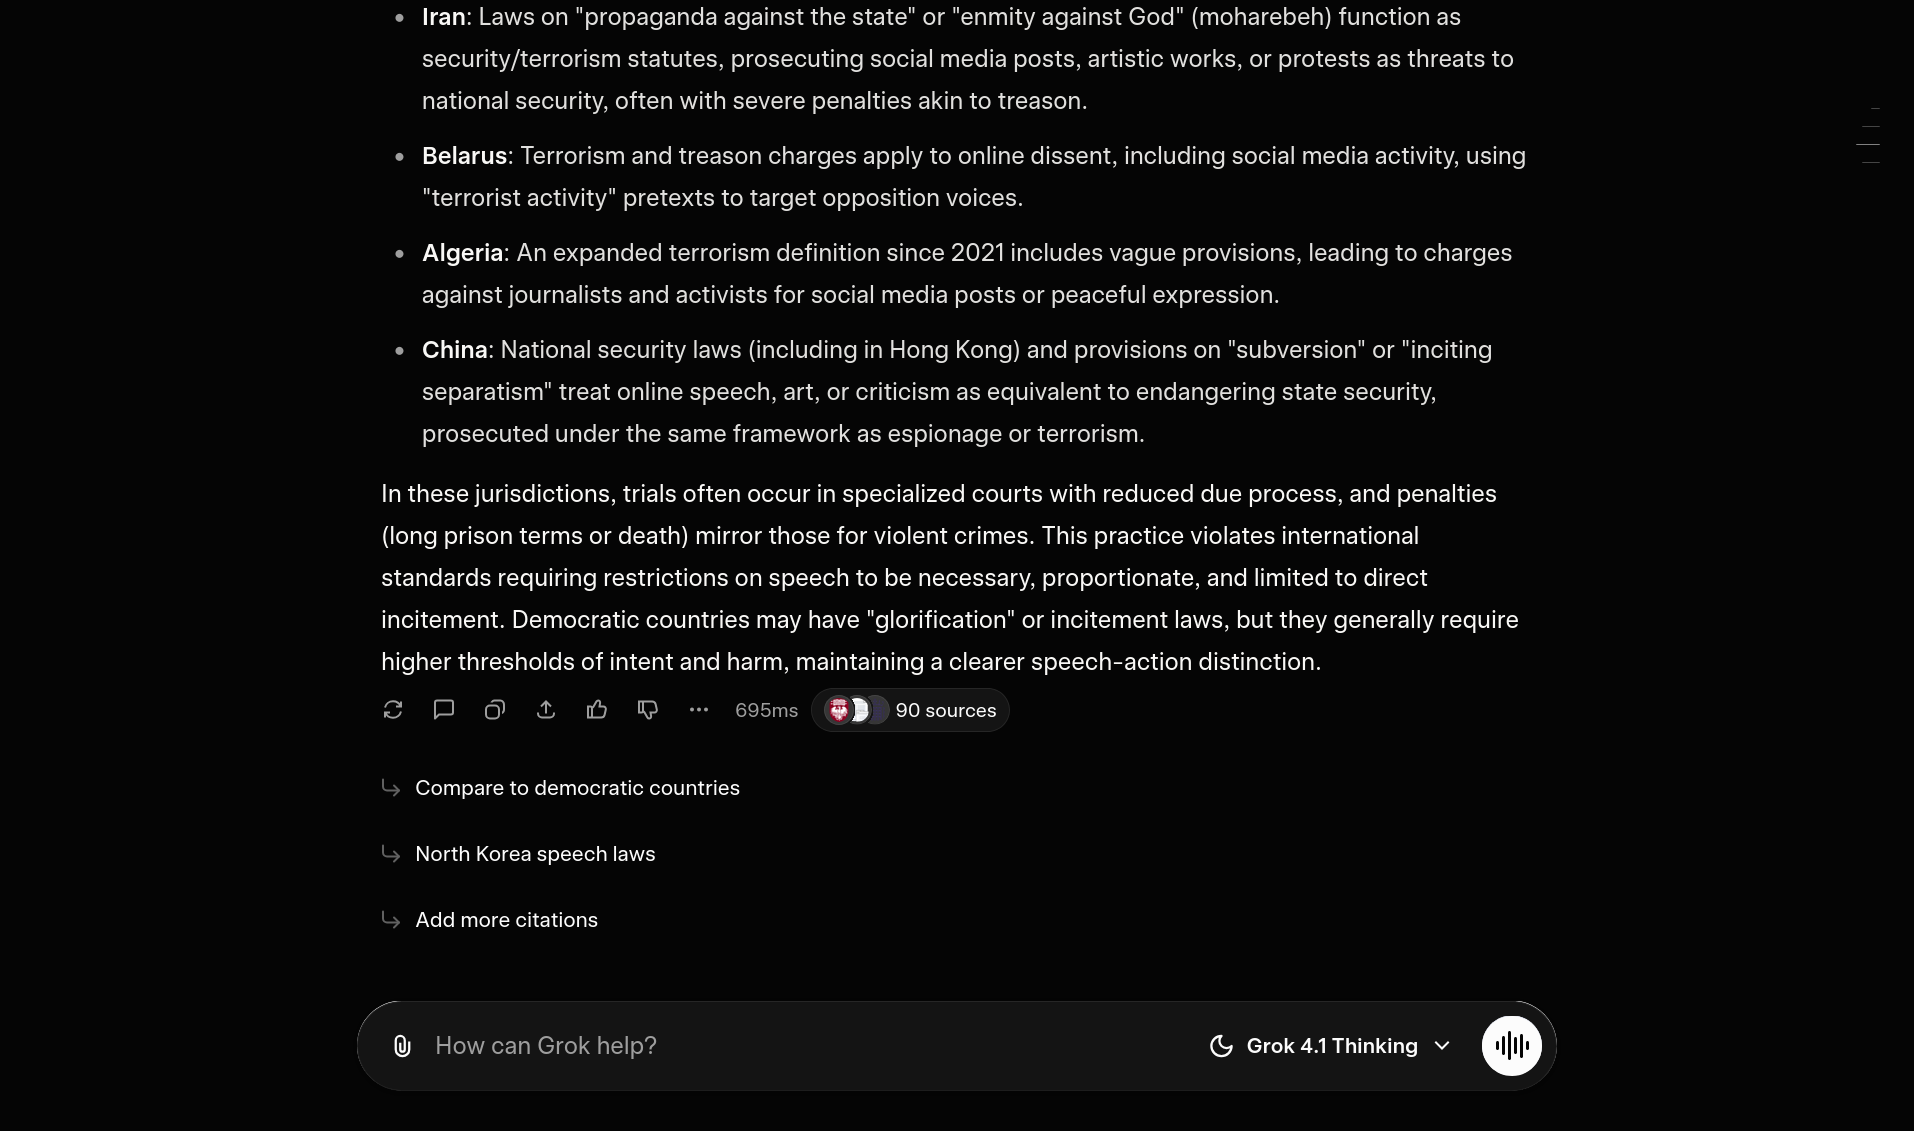Jump to the topmost right-edge outline marker
This screenshot has height=1131, width=1914.
pyautogui.click(x=1875, y=108)
